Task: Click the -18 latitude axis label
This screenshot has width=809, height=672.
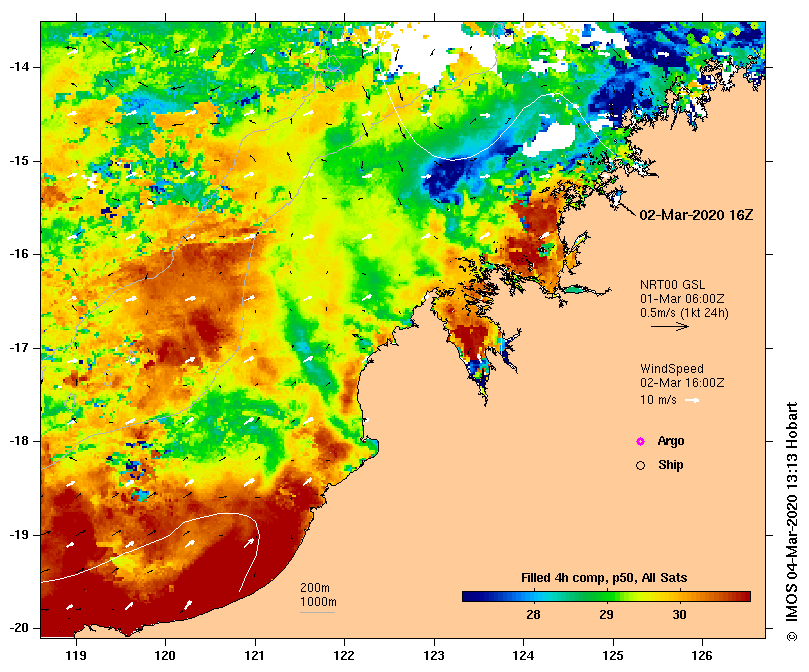Action: point(19,441)
